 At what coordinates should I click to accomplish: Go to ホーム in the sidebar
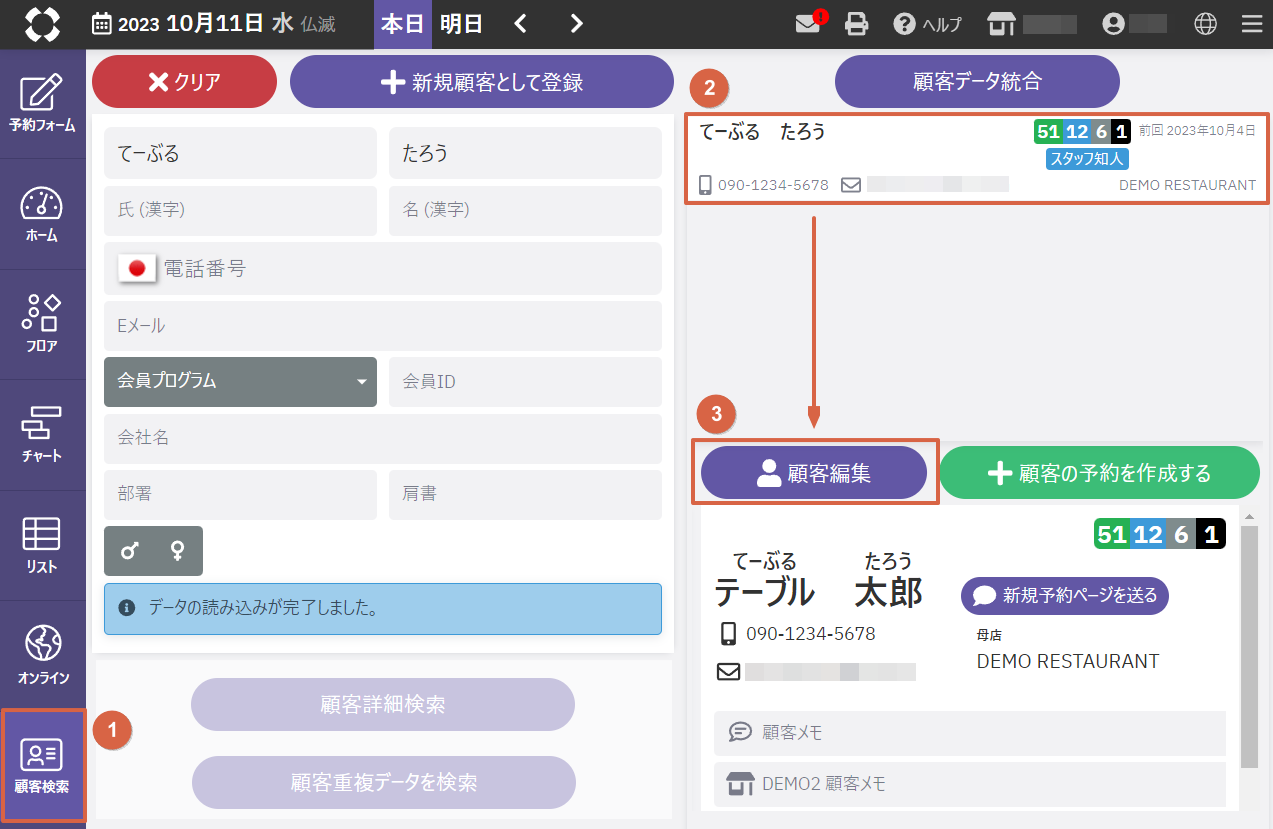click(x=42, y=214)
